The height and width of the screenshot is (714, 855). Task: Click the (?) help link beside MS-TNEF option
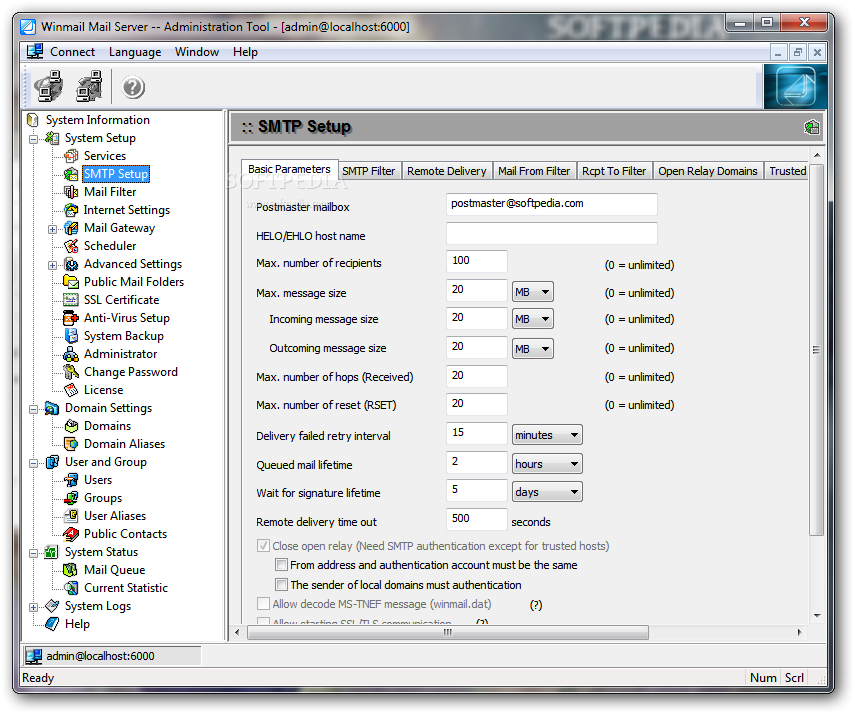pyautogui.click(x=536, y=605)
